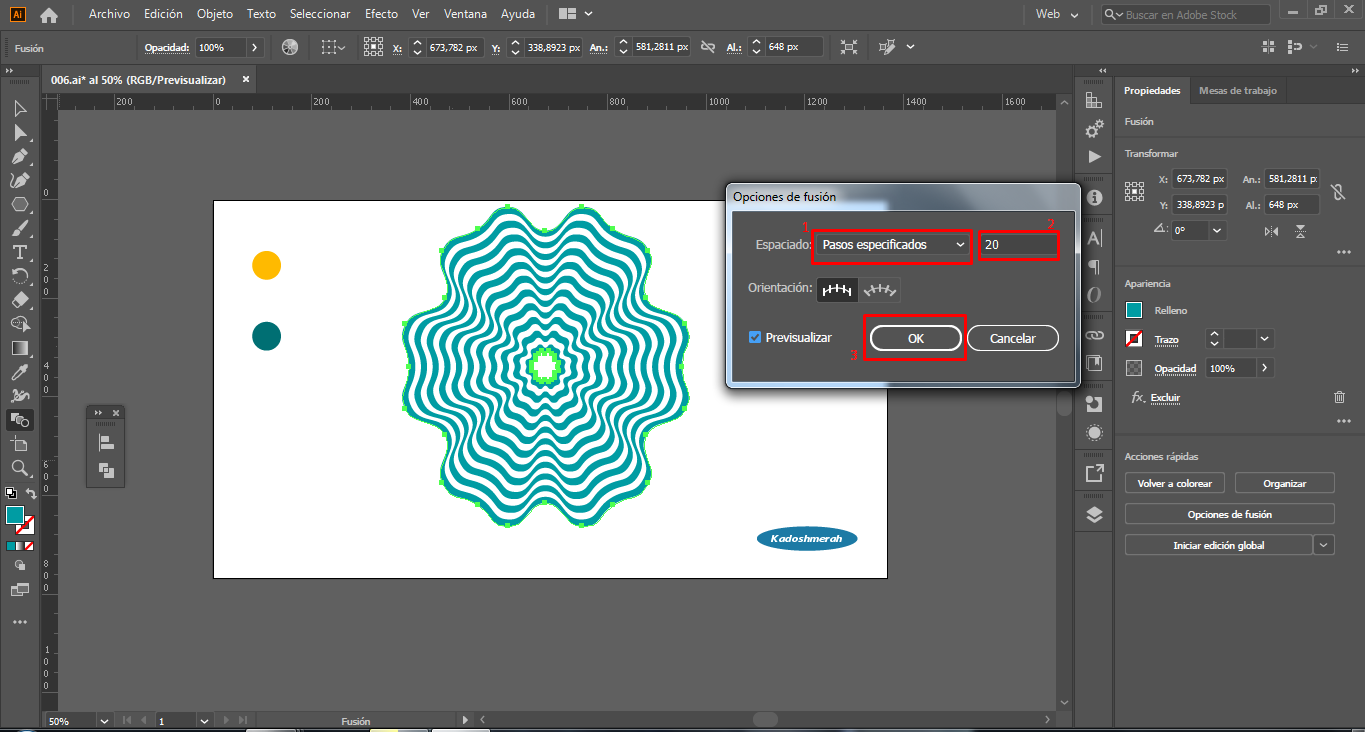Select the Direct Selection tool
The width and height of the screenshot is (1365, 732).
20,132
